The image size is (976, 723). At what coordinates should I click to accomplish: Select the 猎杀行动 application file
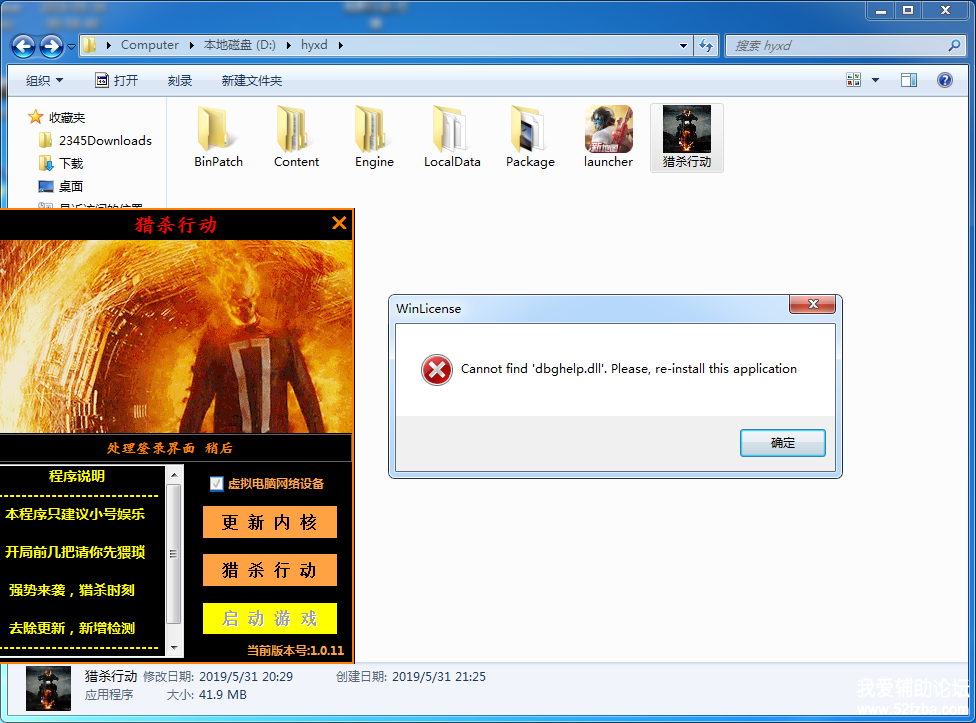pyautogui.click(x=687, y=137)
